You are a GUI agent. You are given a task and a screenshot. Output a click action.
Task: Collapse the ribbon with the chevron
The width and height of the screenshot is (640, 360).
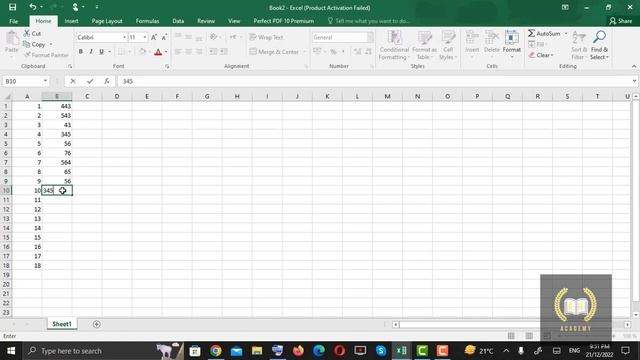634,66
